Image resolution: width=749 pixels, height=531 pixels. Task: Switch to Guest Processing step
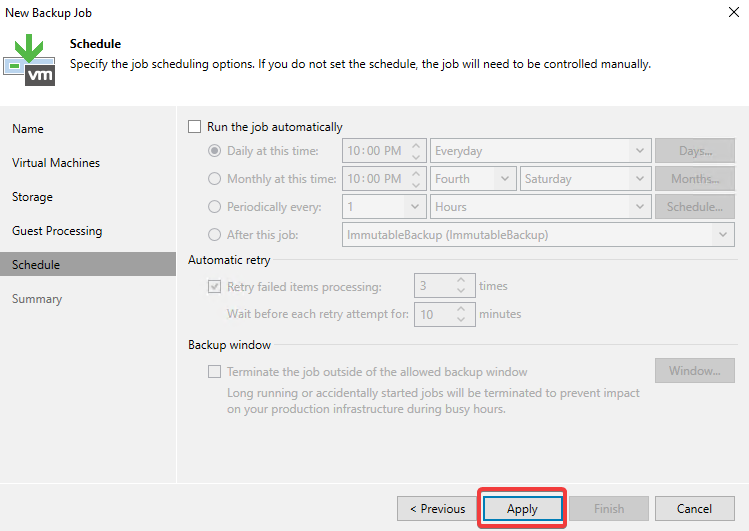[x=57, y=231]
